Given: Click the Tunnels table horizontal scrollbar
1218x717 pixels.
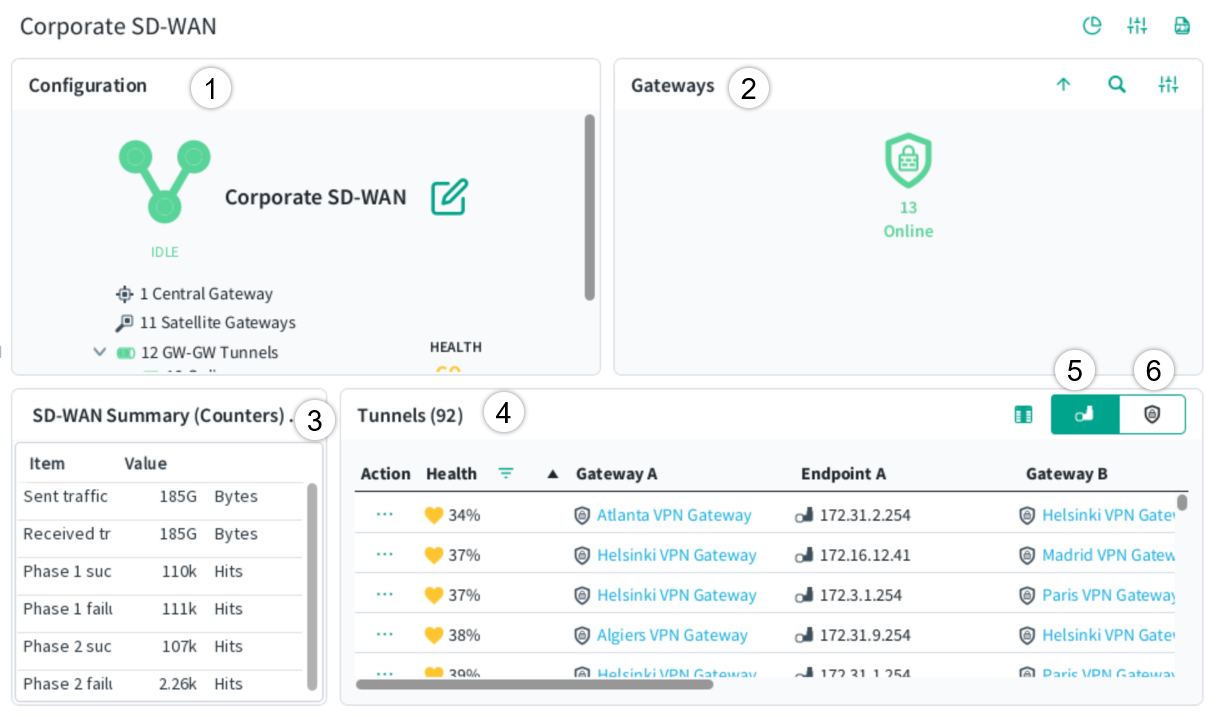Looking at the screenshot, I should [534, 685].
